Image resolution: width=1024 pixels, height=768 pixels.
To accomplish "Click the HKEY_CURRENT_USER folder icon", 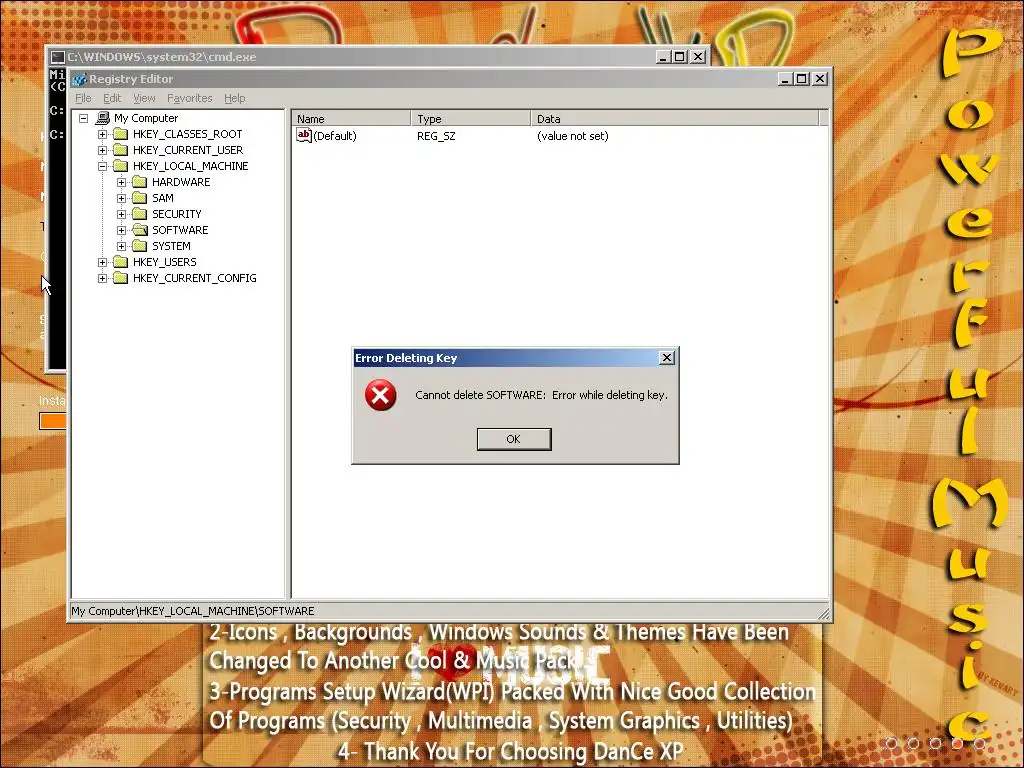I will [121, 150].
